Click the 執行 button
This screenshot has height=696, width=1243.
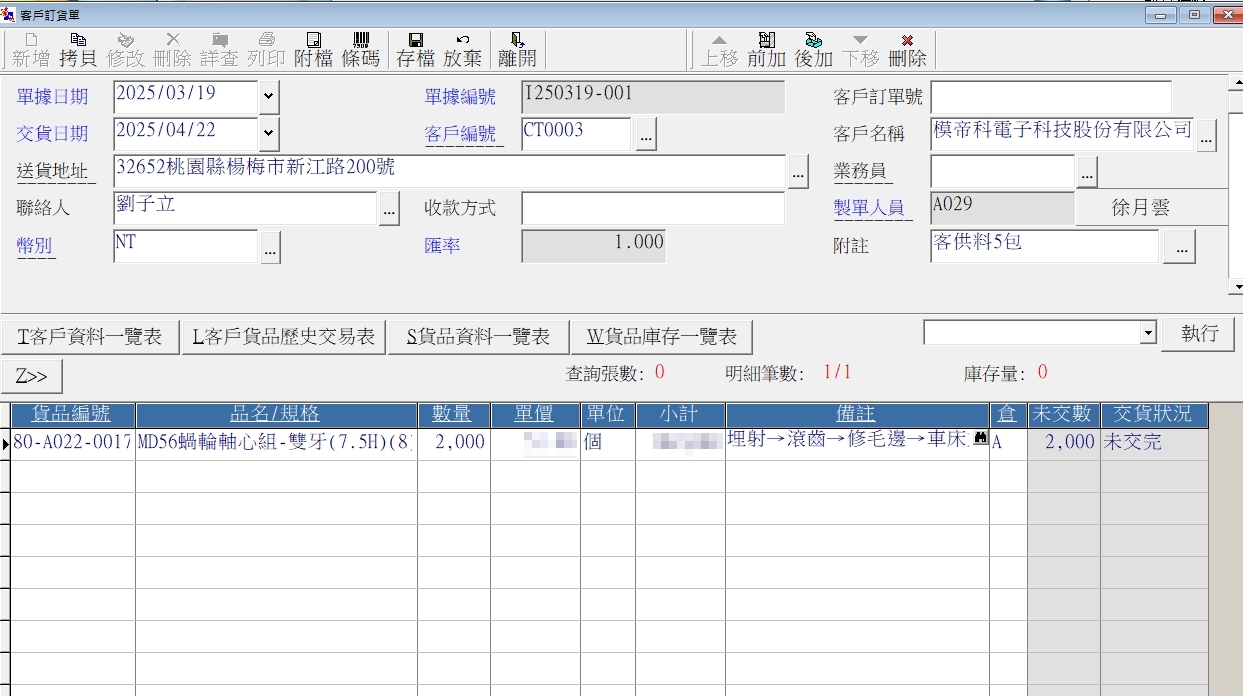click(1198, 334)
